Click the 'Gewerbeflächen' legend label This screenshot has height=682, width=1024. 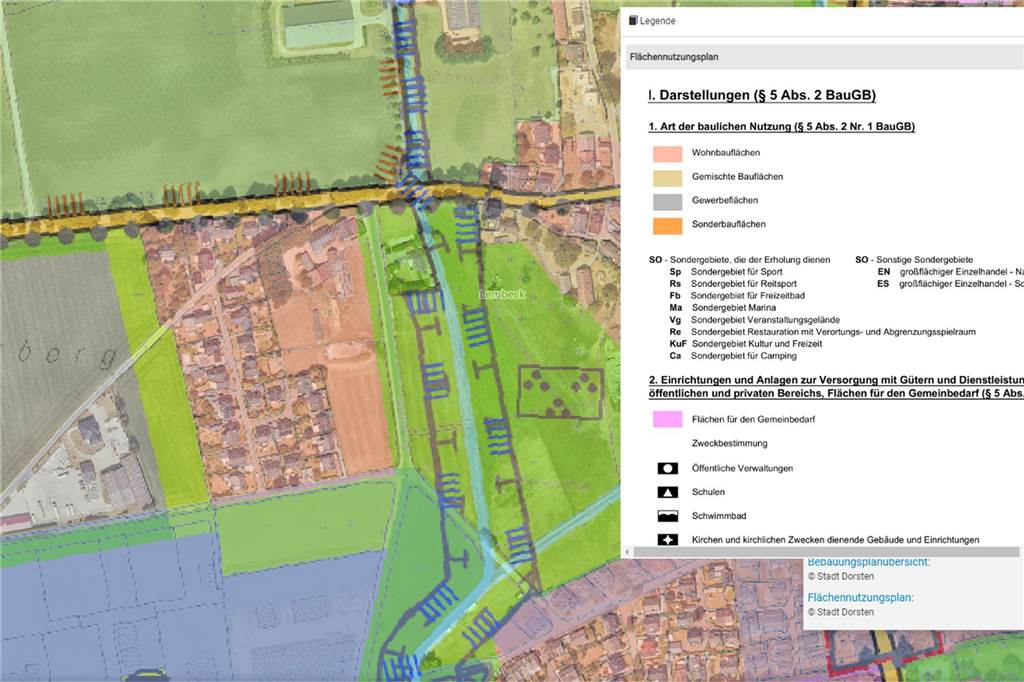coord(725,200)
